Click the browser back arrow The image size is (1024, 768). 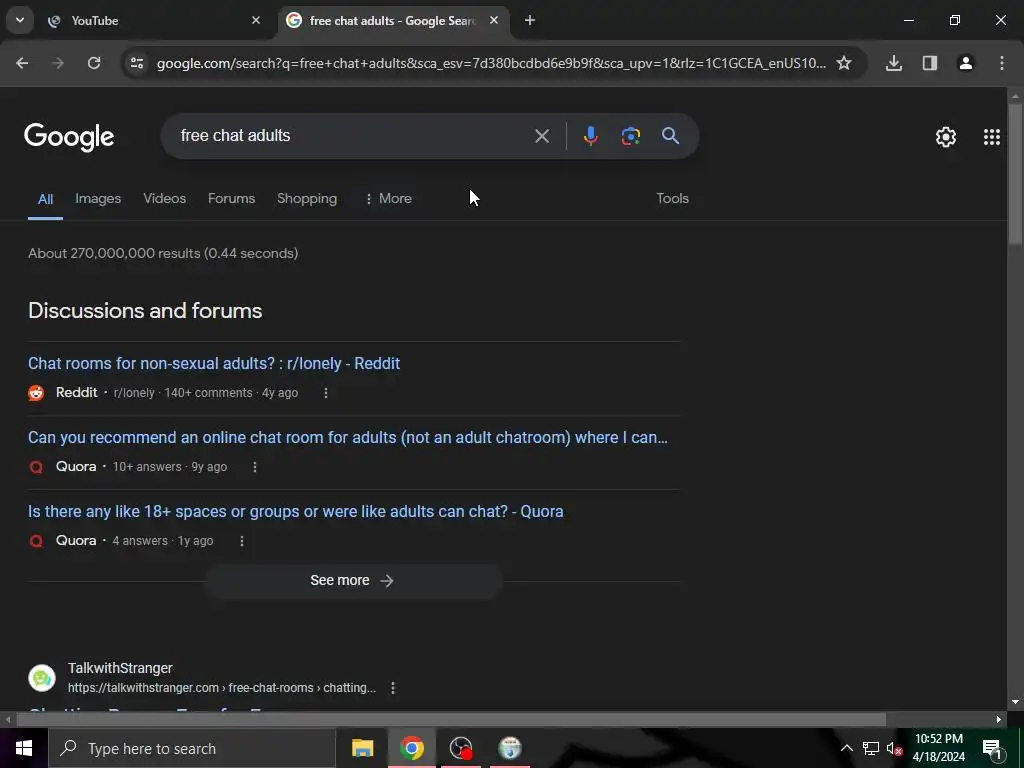22,63
